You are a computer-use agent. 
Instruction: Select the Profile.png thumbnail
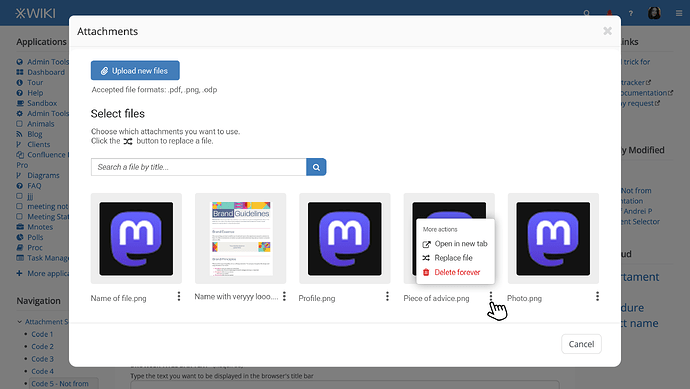pyautogui.click(x=345, y=239)
